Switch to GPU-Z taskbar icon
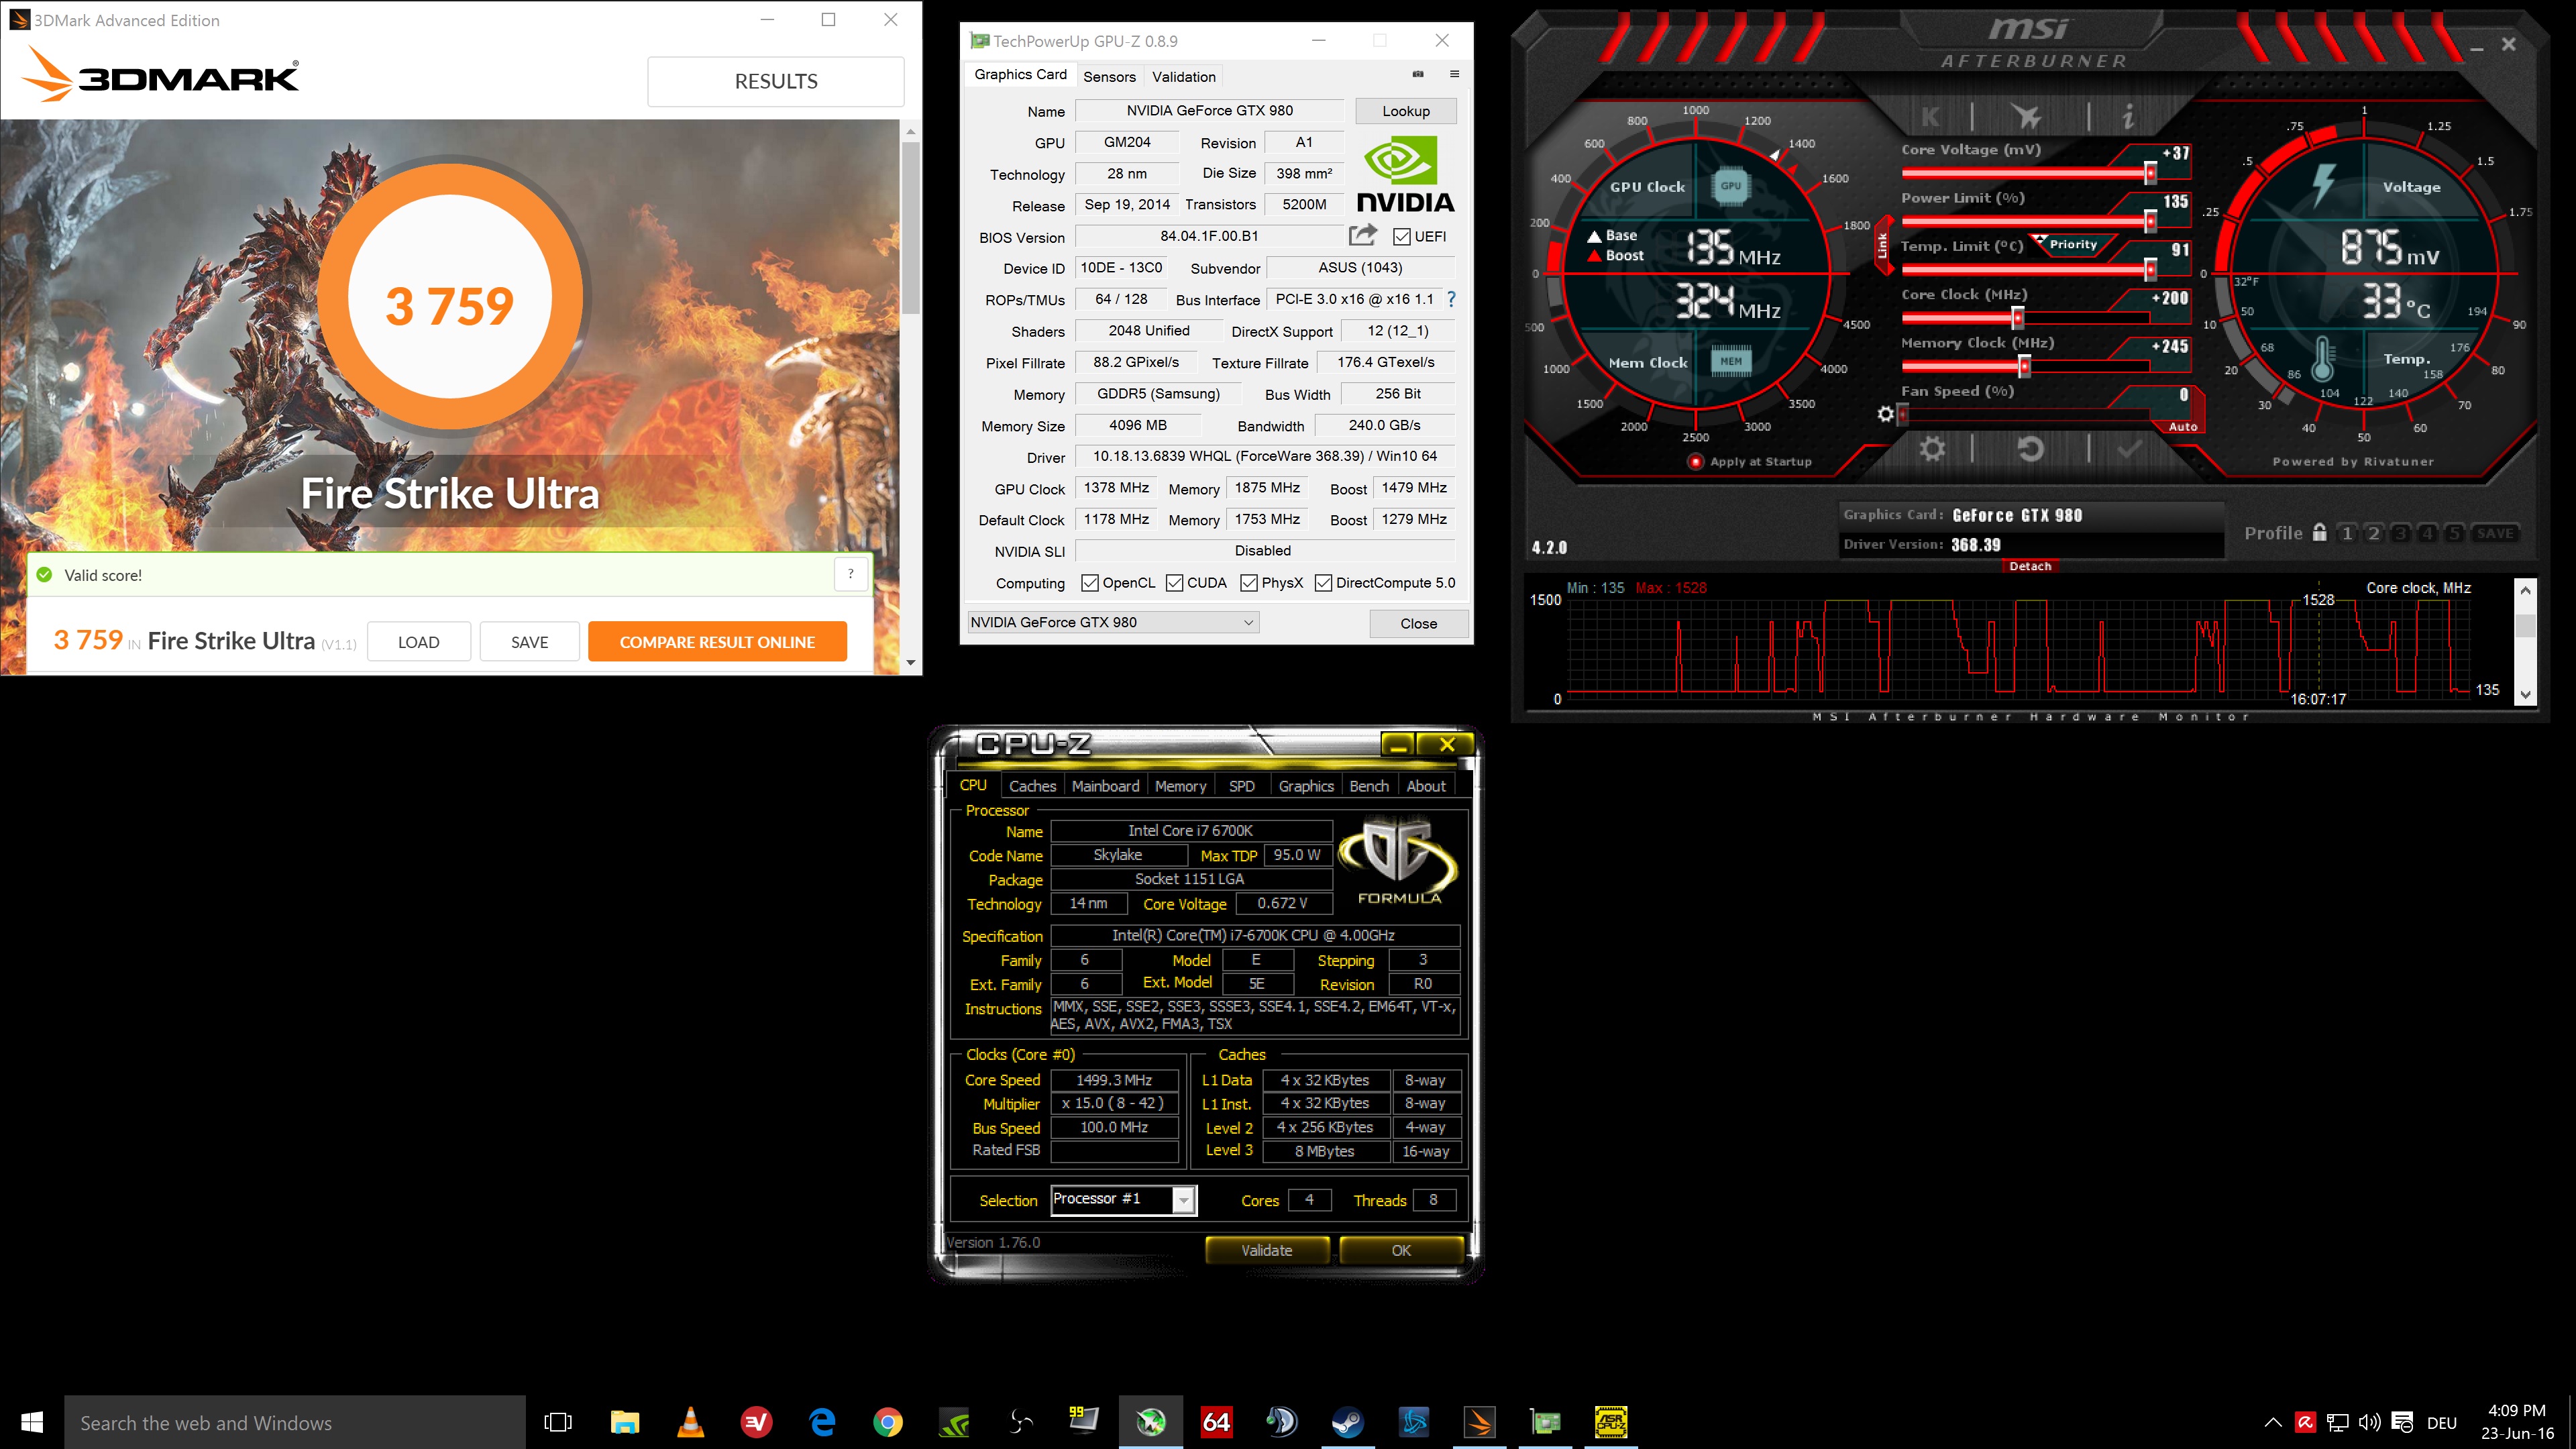This screenshot has height=1449, width=2576. (x=1546, y=1422)
